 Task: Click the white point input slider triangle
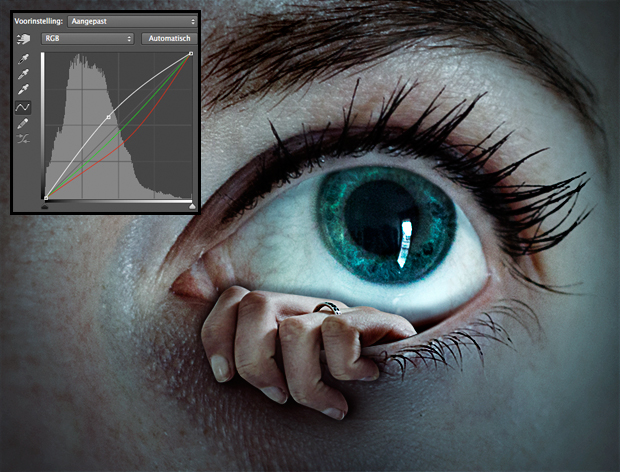(x=192, y=206)
